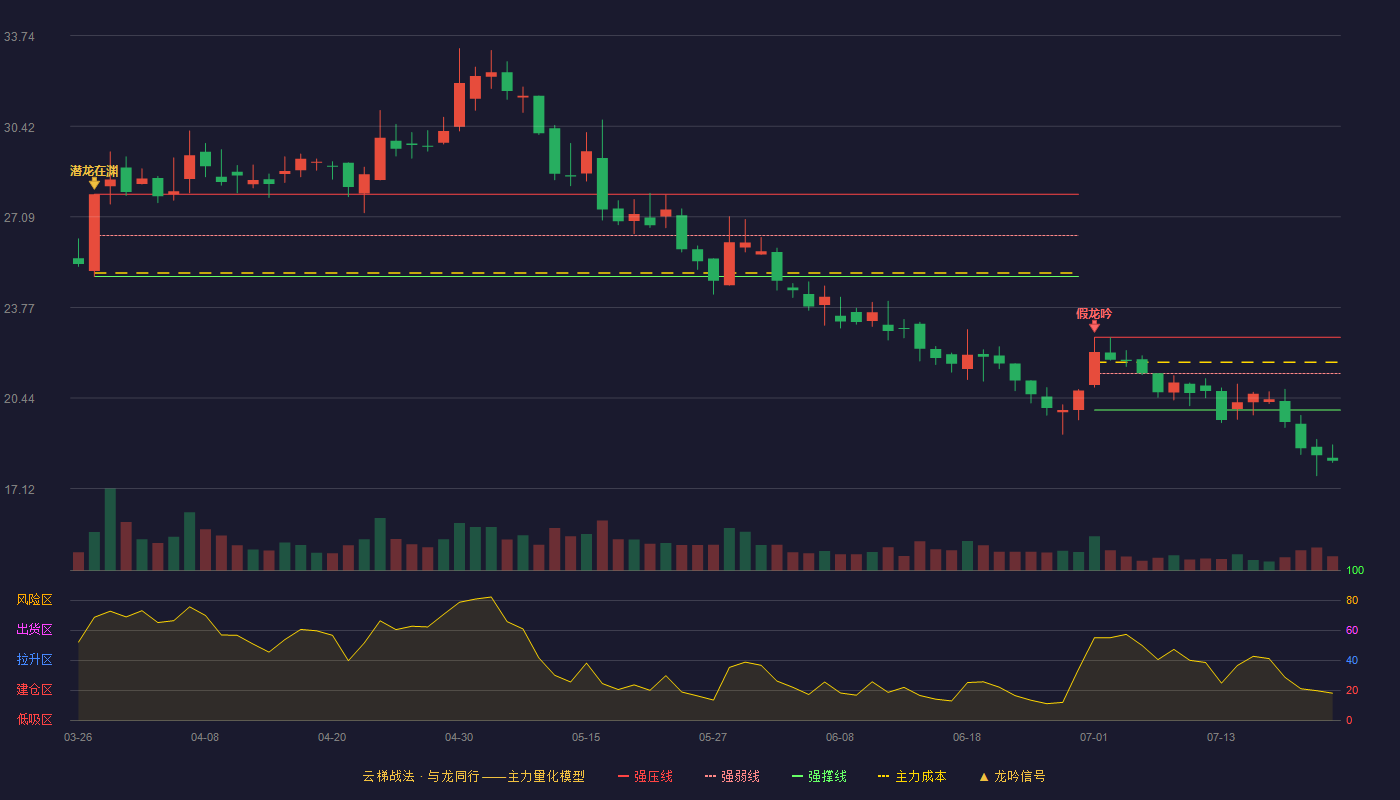Screen dimensions: 1400x800
Task: Click the 30.42 price axis label
Action: coord(19,128)
